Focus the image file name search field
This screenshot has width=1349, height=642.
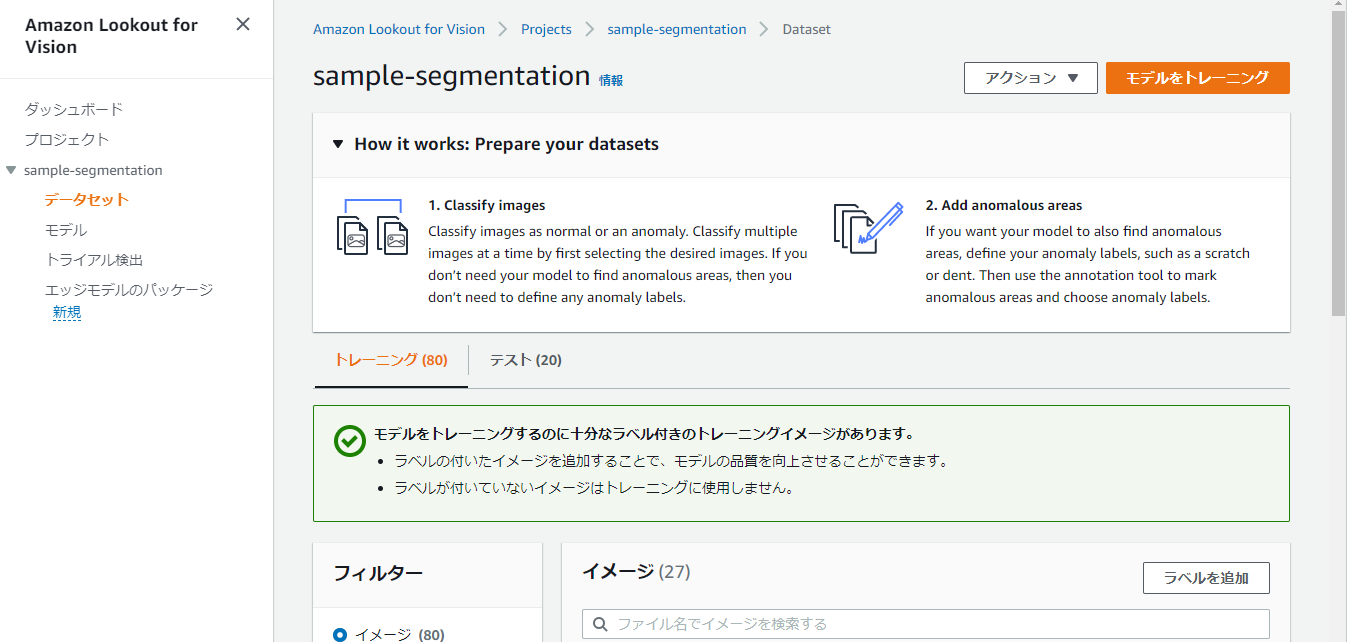tap(926, 624)
